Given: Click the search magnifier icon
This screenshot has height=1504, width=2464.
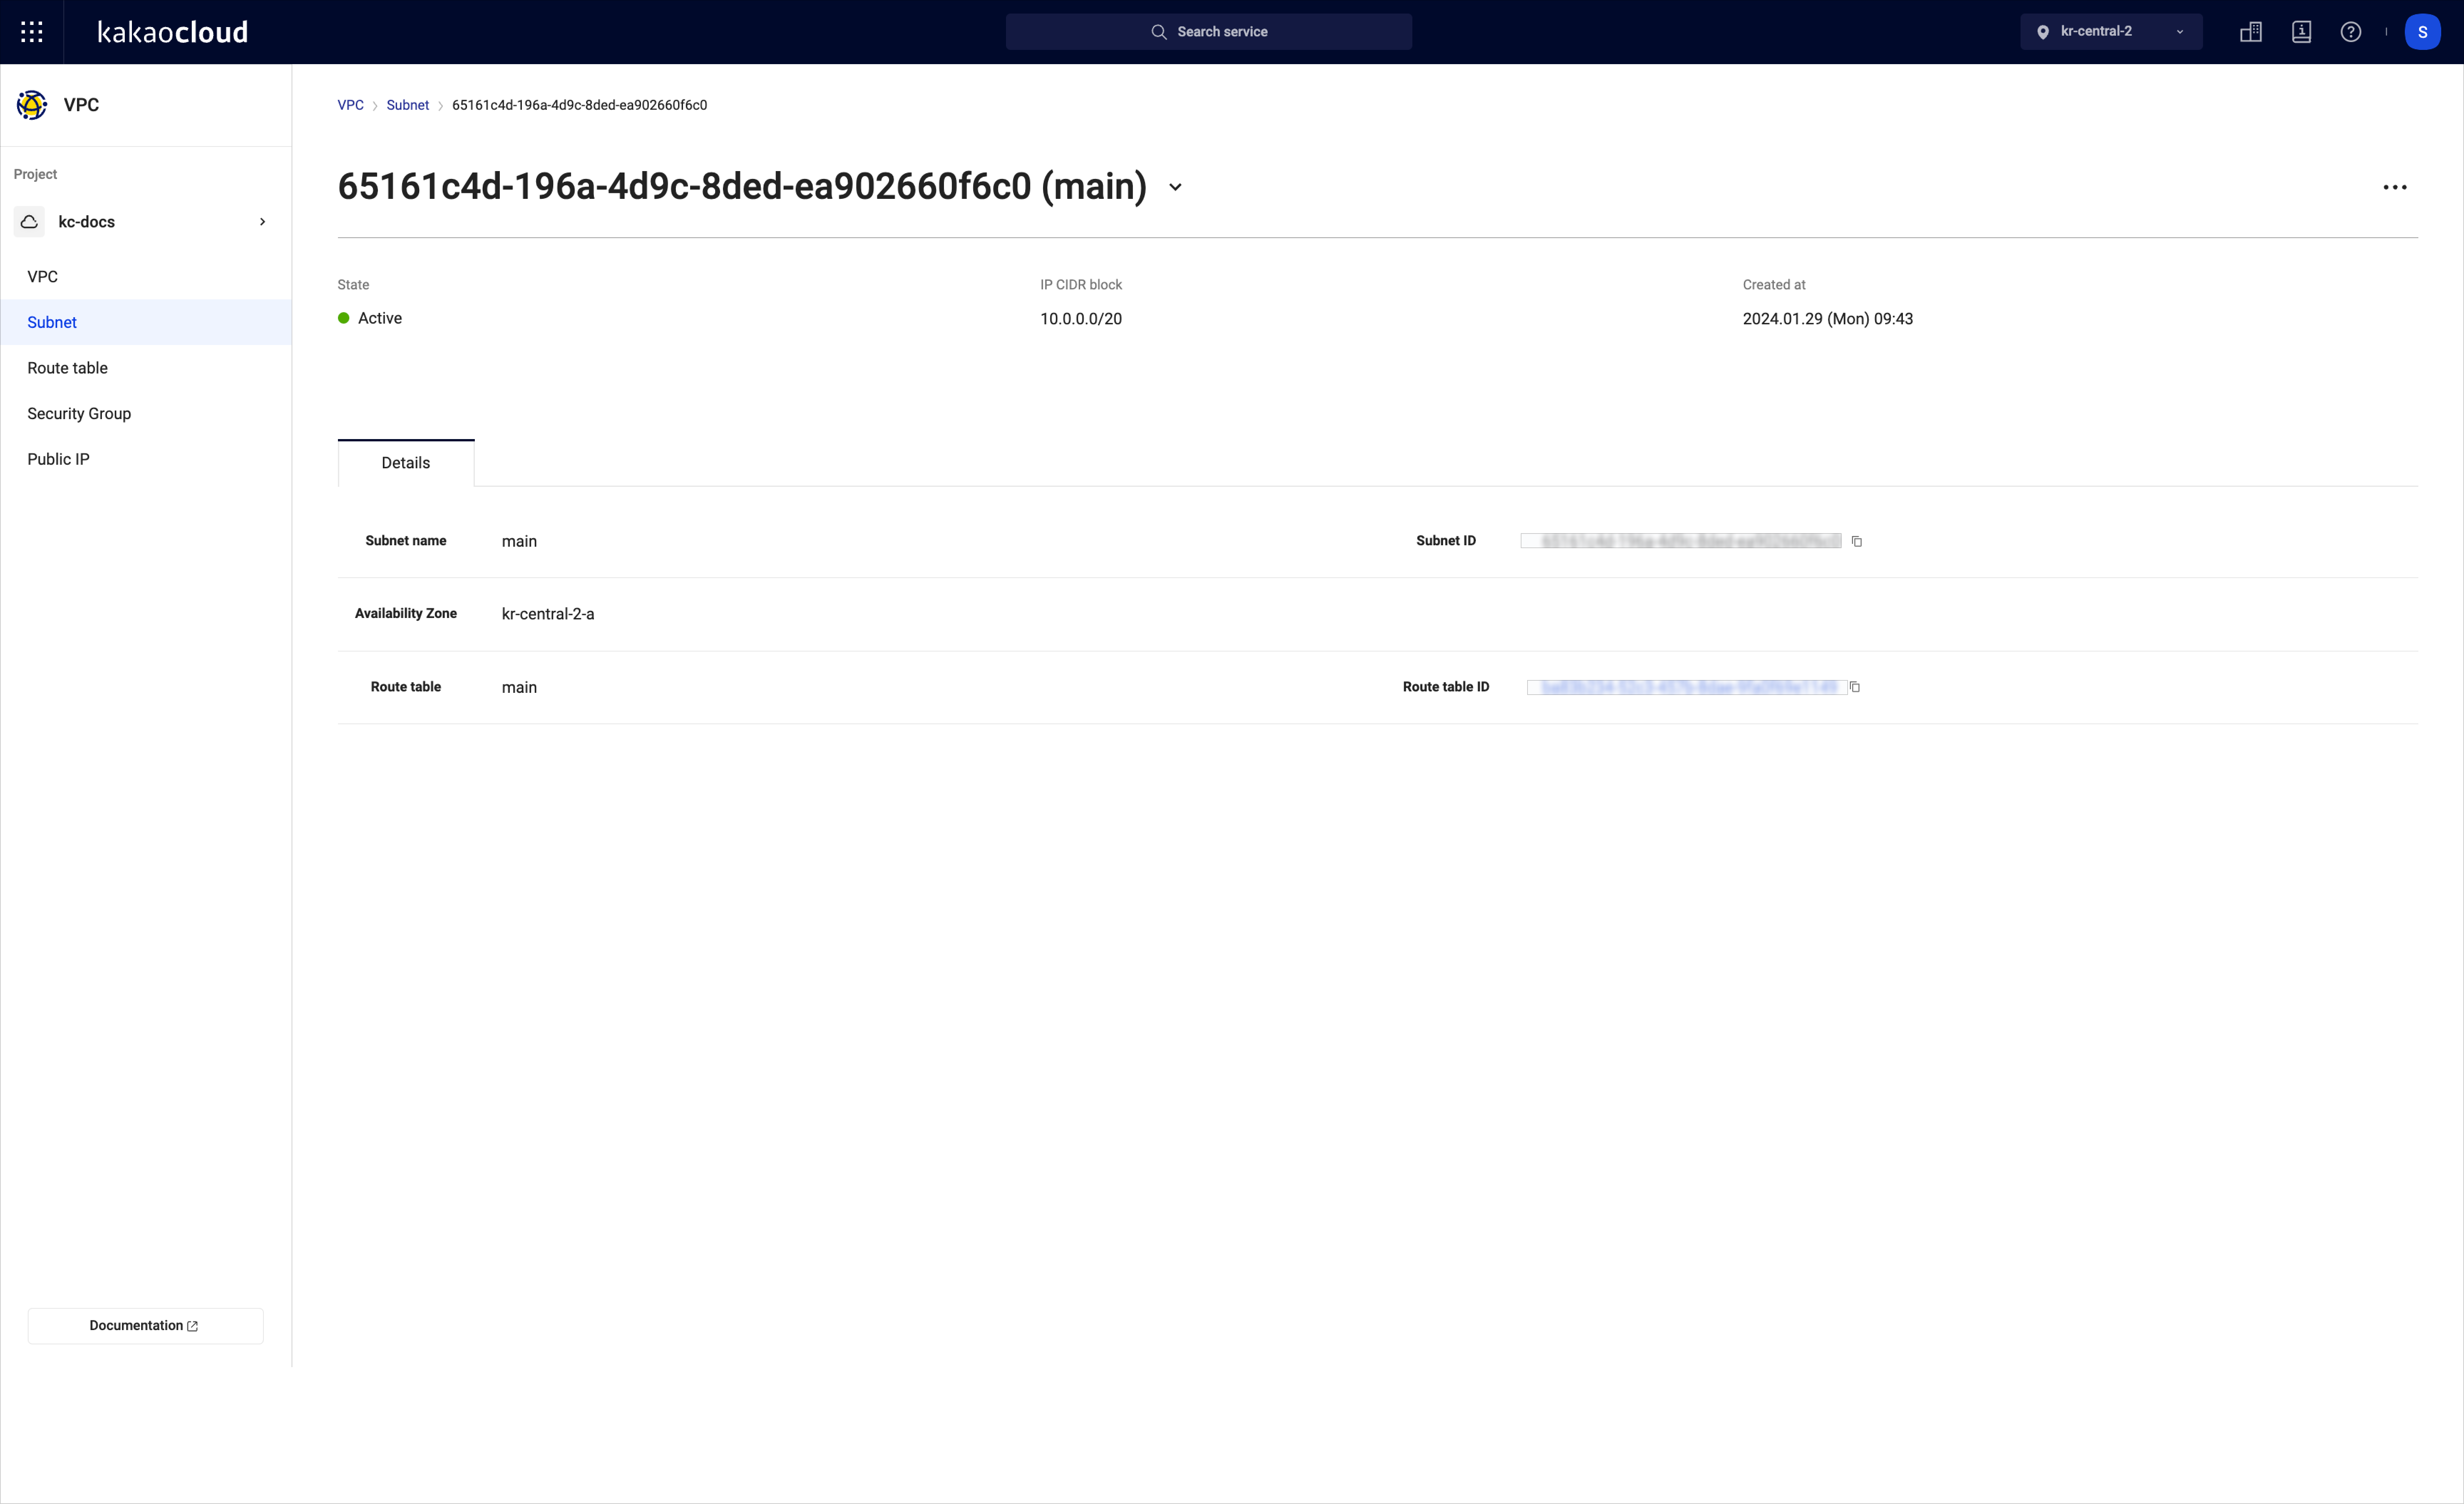Looking at the screenshot, I should [x=1159, y=32].
